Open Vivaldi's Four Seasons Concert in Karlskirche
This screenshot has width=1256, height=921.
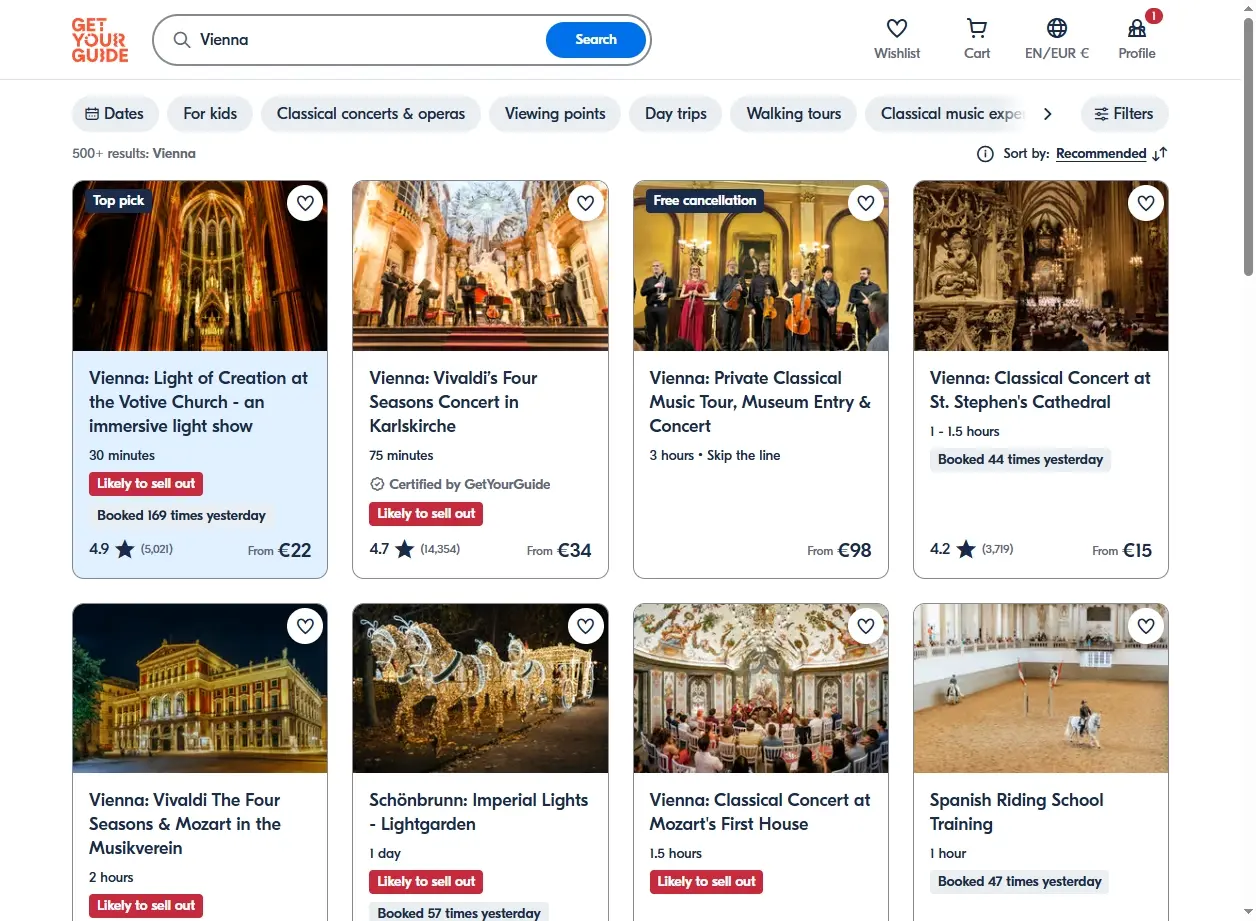click(x=454, y=402)
